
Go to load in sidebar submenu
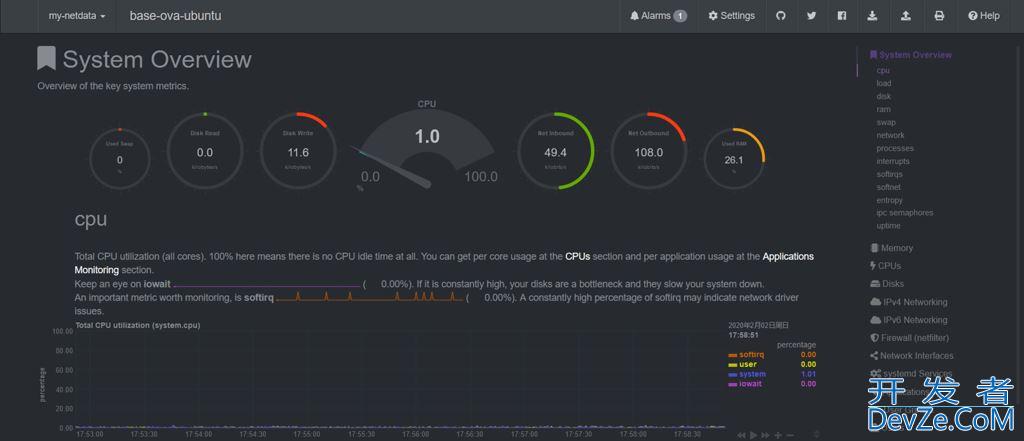pyautogui.click(x=884, y=84)
